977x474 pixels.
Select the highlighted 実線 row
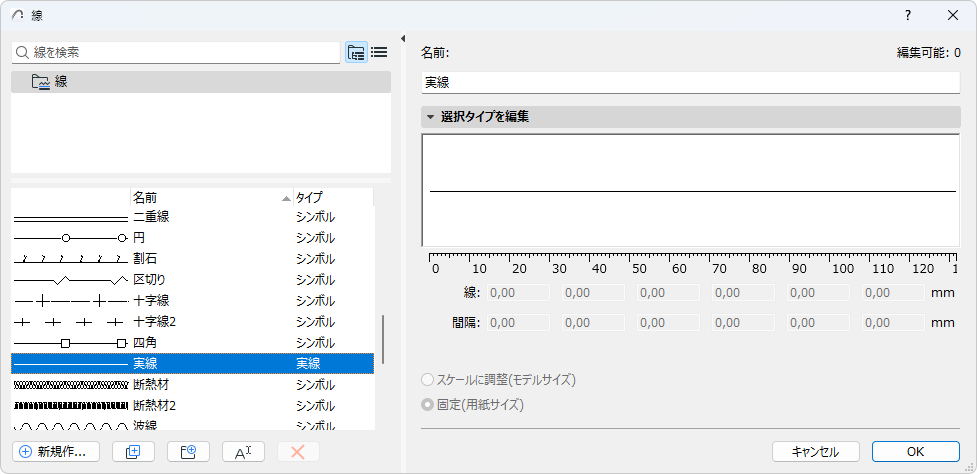point(193,364)
